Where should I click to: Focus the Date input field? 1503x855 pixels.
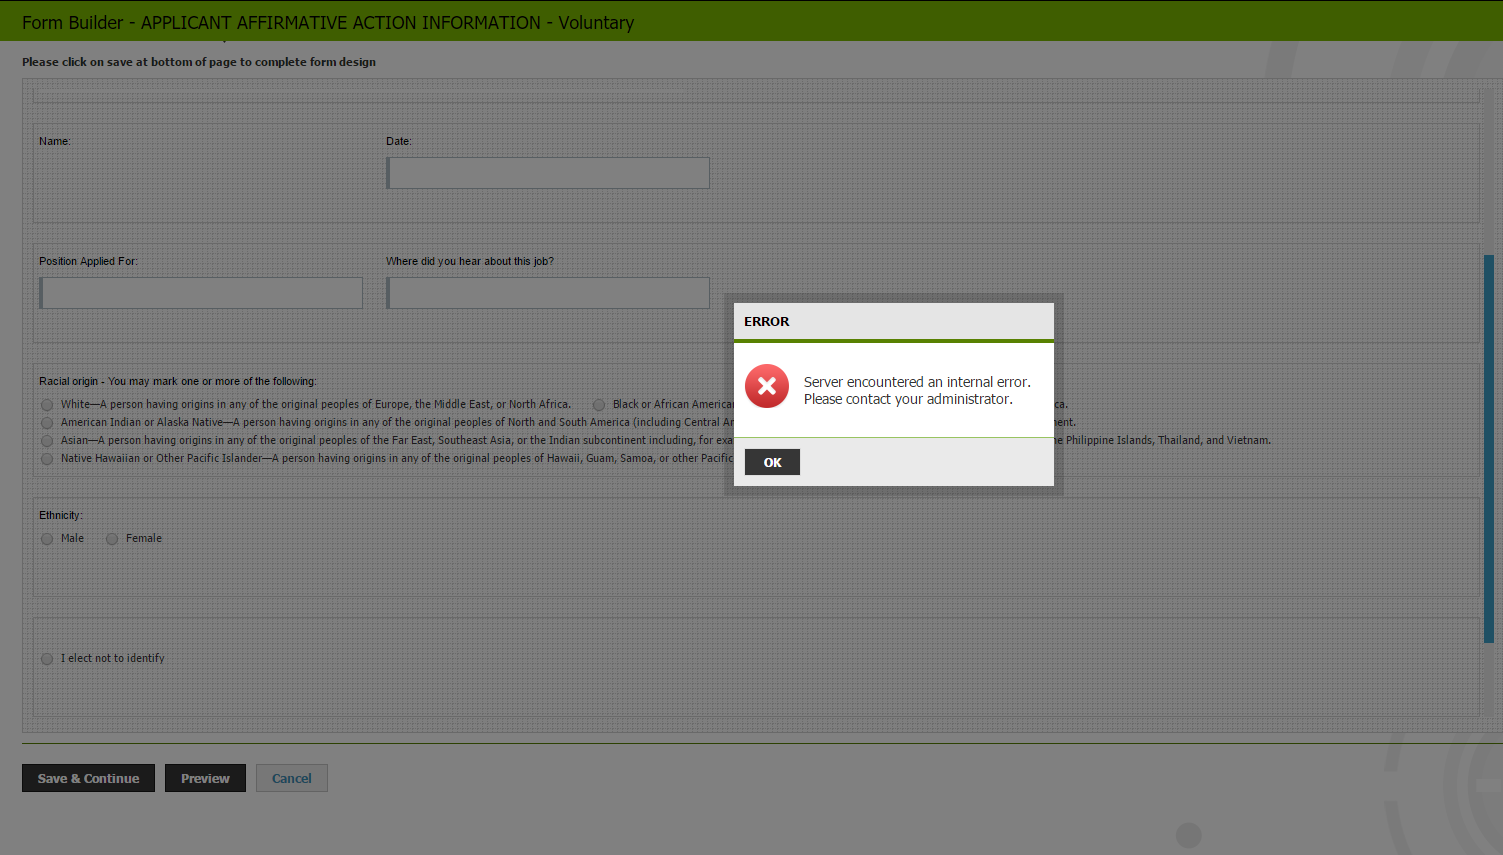[548, 173]
